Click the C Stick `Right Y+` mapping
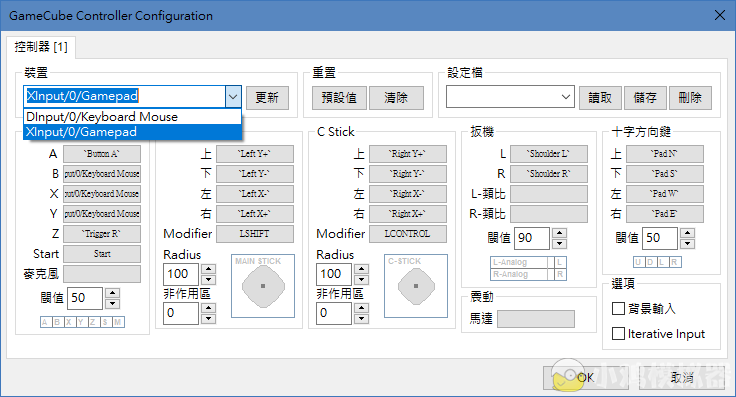The height and width of the screenshot is (397, 736). click(408, 154)
